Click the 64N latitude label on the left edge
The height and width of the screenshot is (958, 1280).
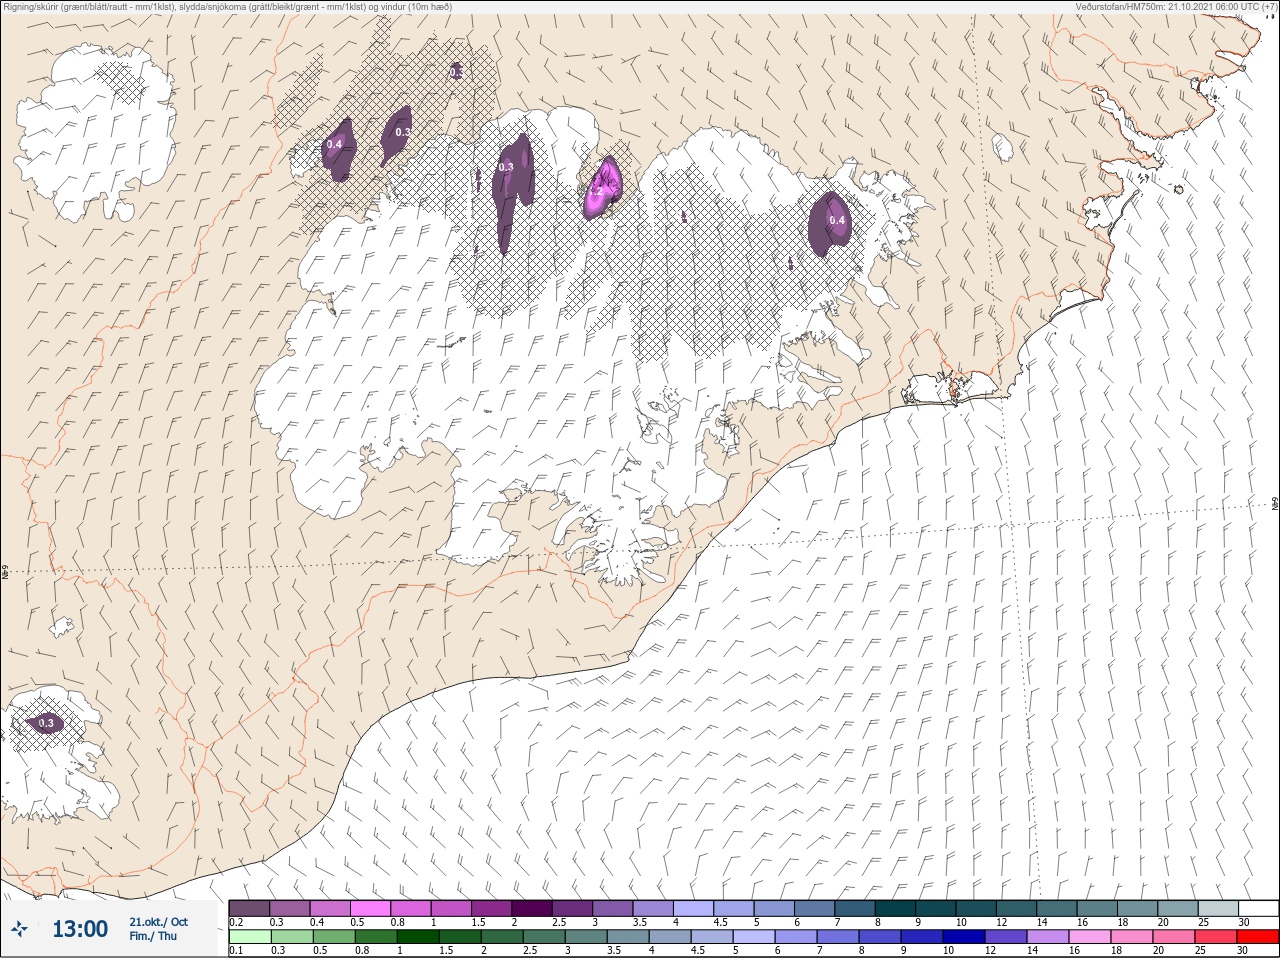(5, 573)
